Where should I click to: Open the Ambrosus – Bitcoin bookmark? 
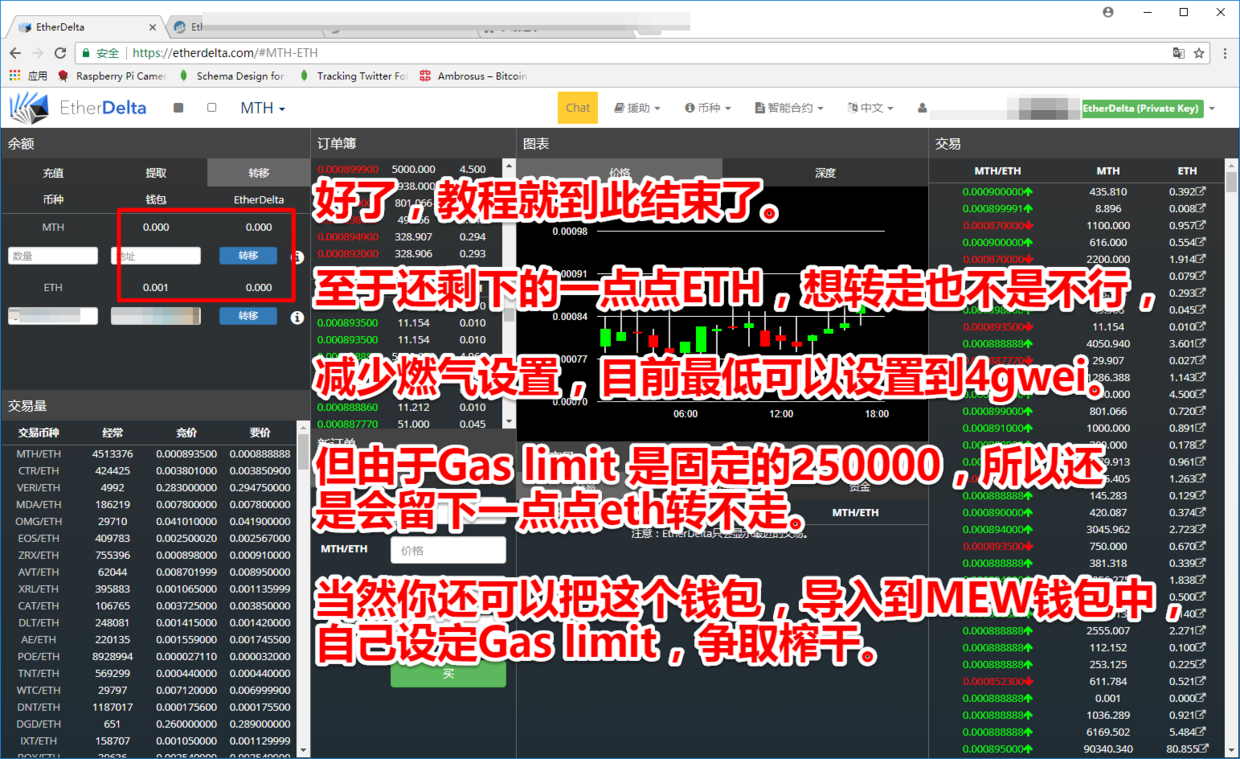point(474,76)
